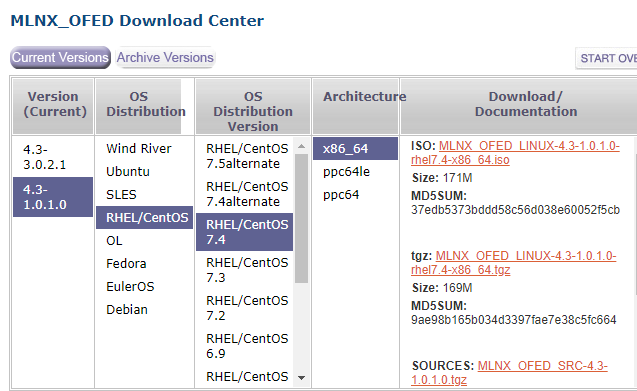
Task: Click the MLNX_OFED Download Center heading
Action: coord(137,20)
